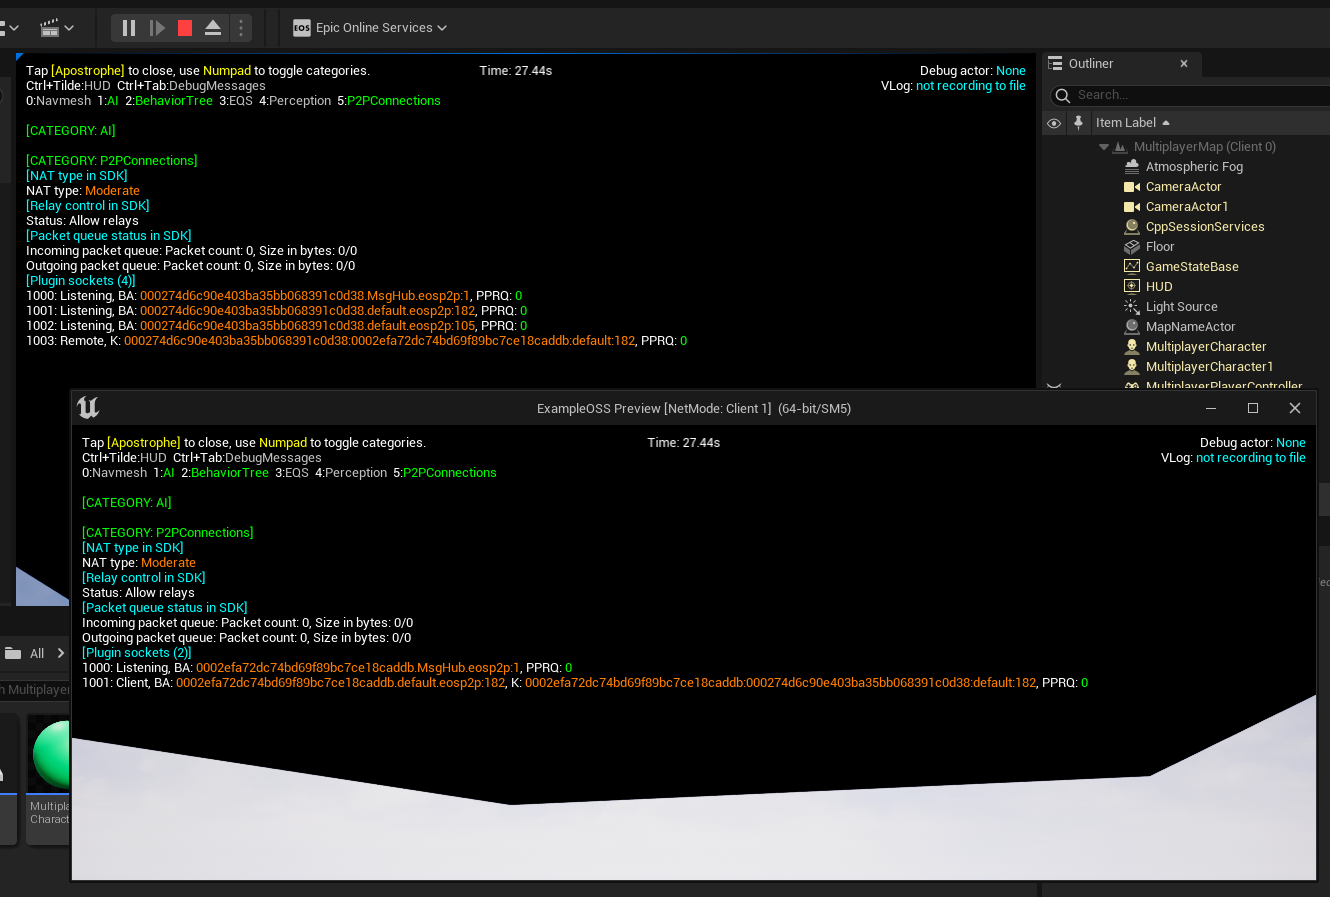1330x897 pixels.
Task: Click the red Stop button to end play
Action: (x=184, y=27)
